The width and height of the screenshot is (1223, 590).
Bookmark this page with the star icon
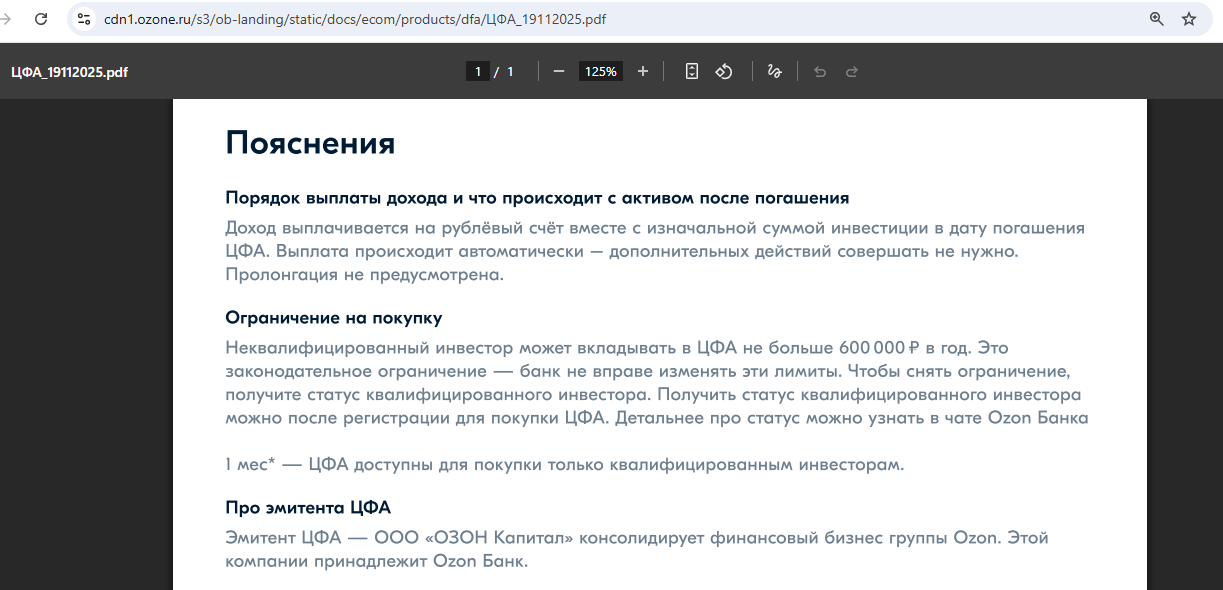tap(1189, 19)
